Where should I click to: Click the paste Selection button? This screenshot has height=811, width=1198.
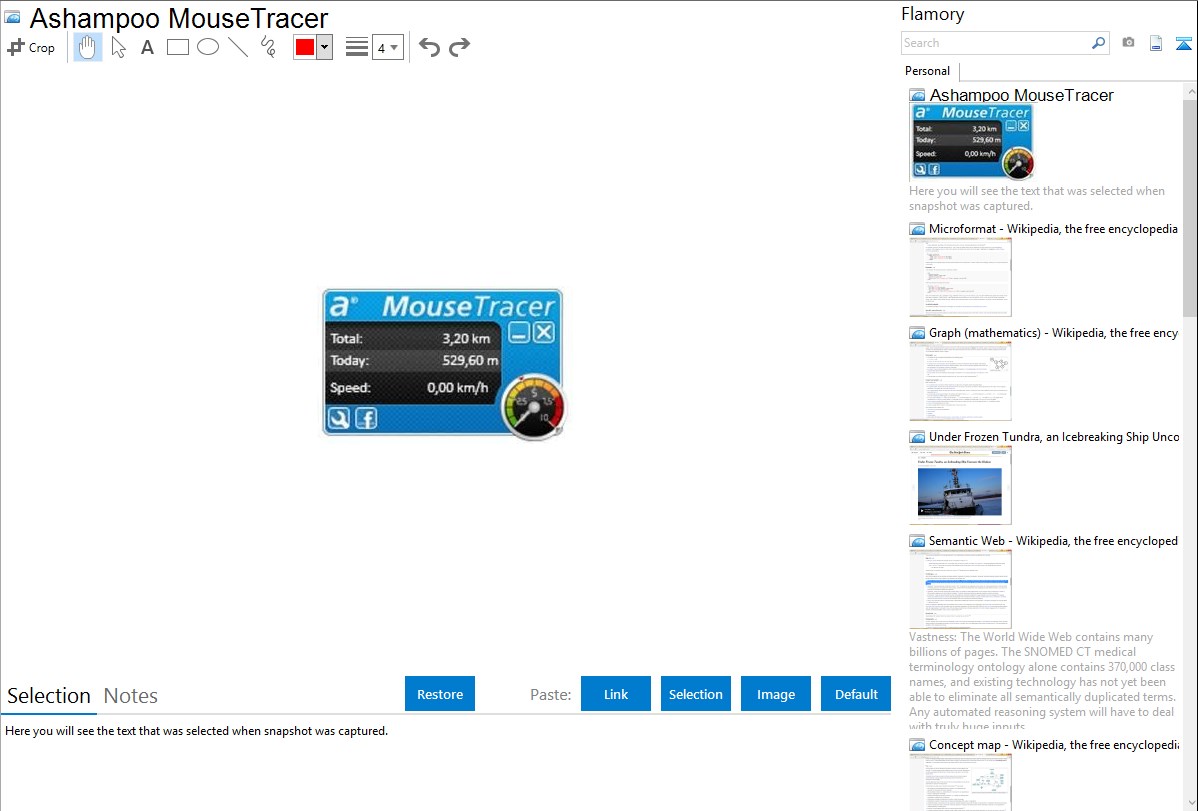(x=696, y=694)
